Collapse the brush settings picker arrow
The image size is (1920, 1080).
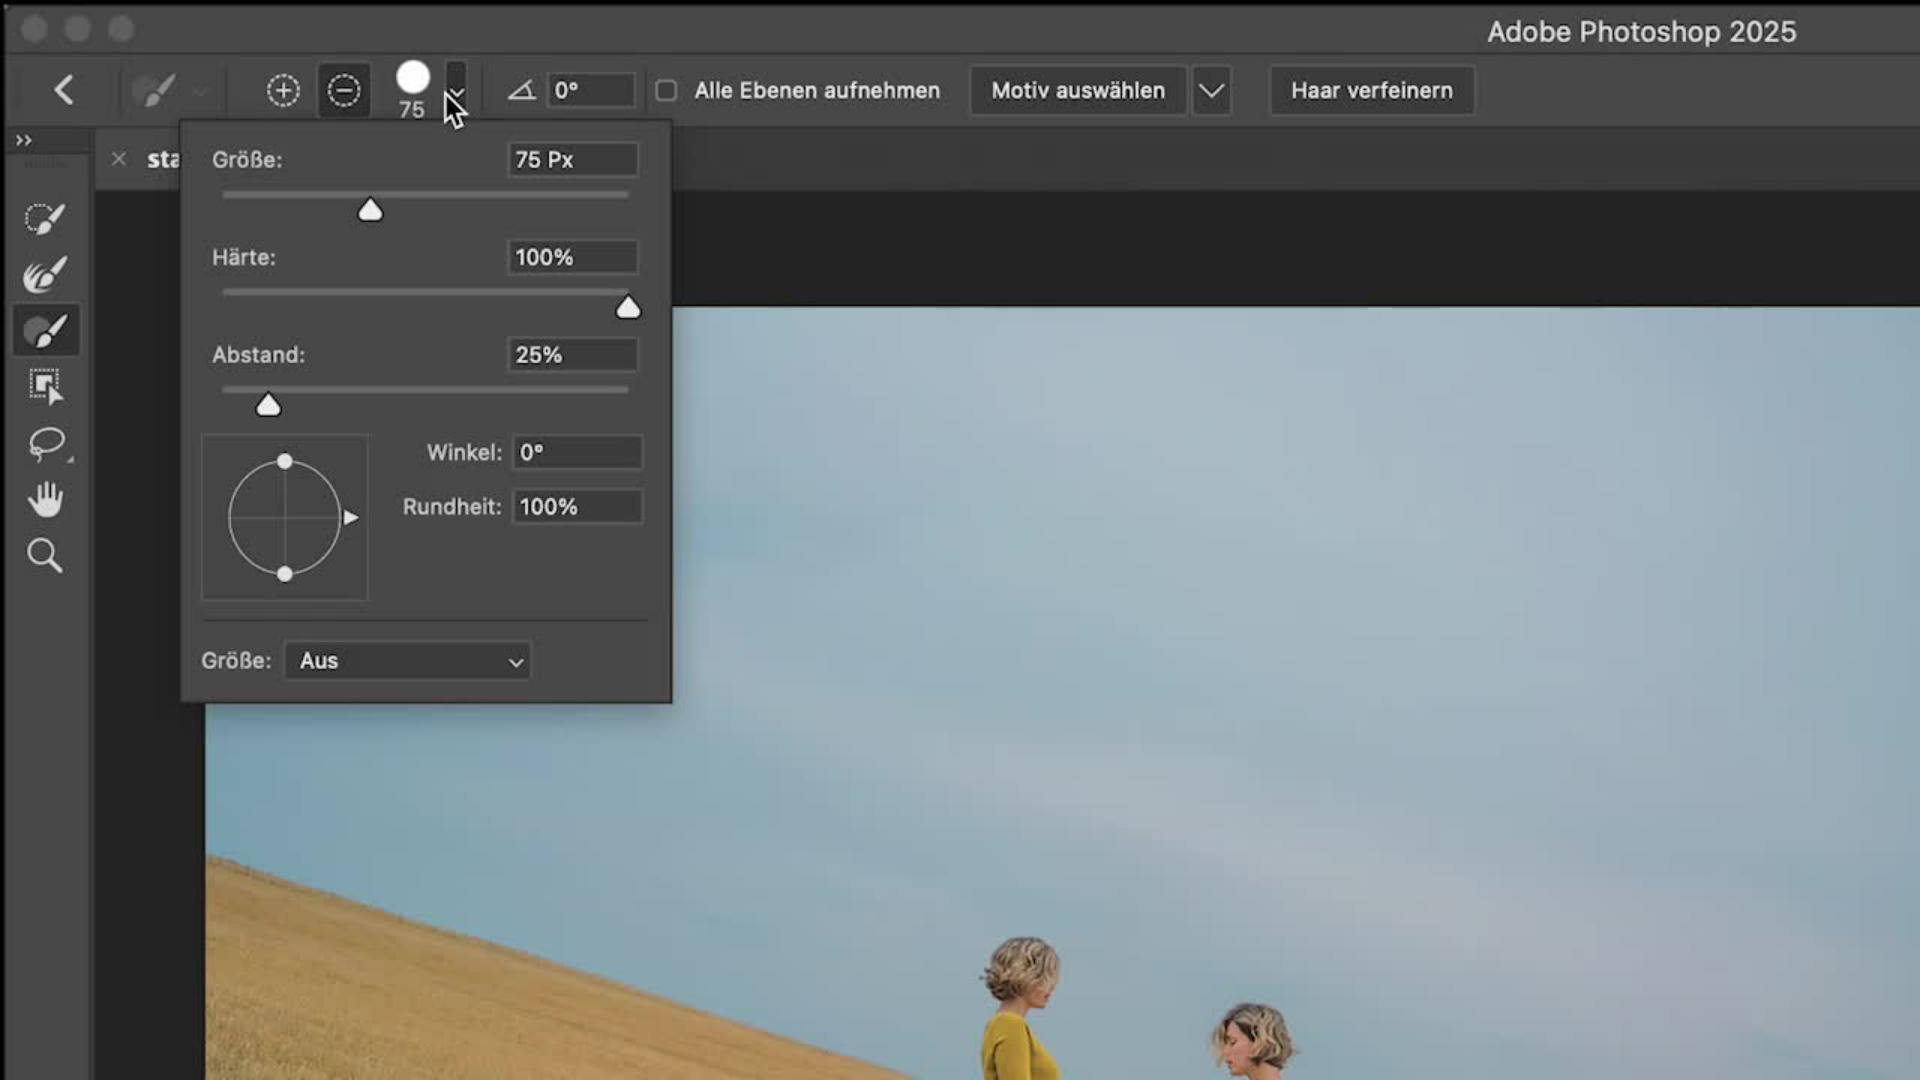click(x=455, y=90)
